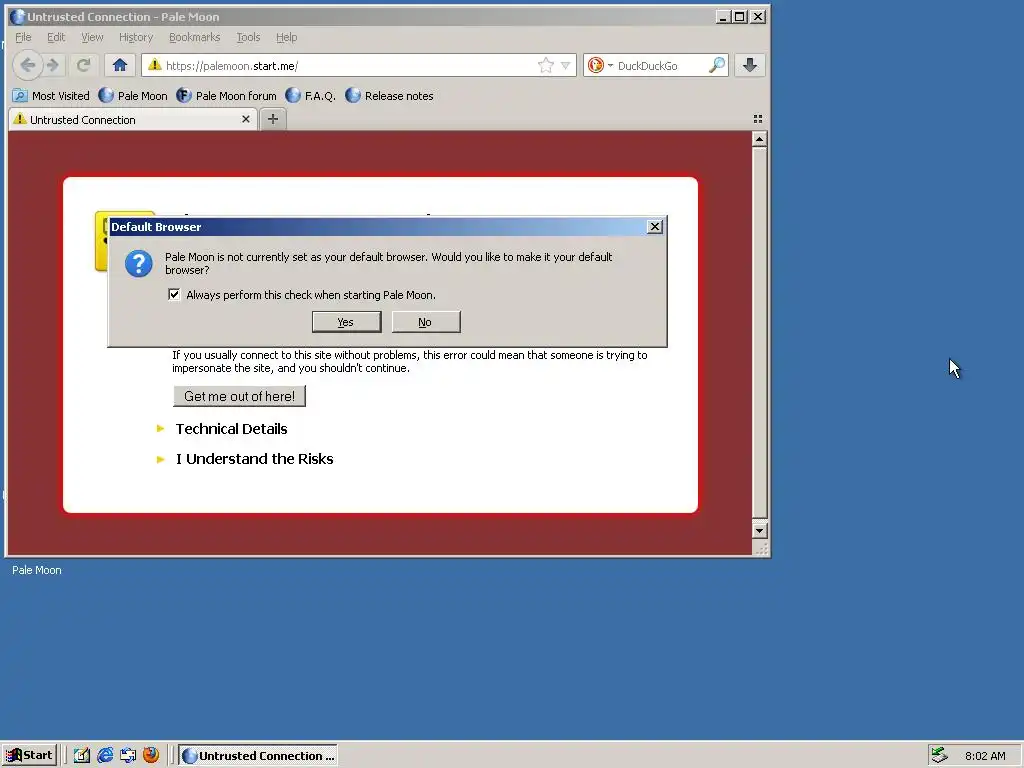Launch Firefox icon in quick launch

click(x=151, y=755)
